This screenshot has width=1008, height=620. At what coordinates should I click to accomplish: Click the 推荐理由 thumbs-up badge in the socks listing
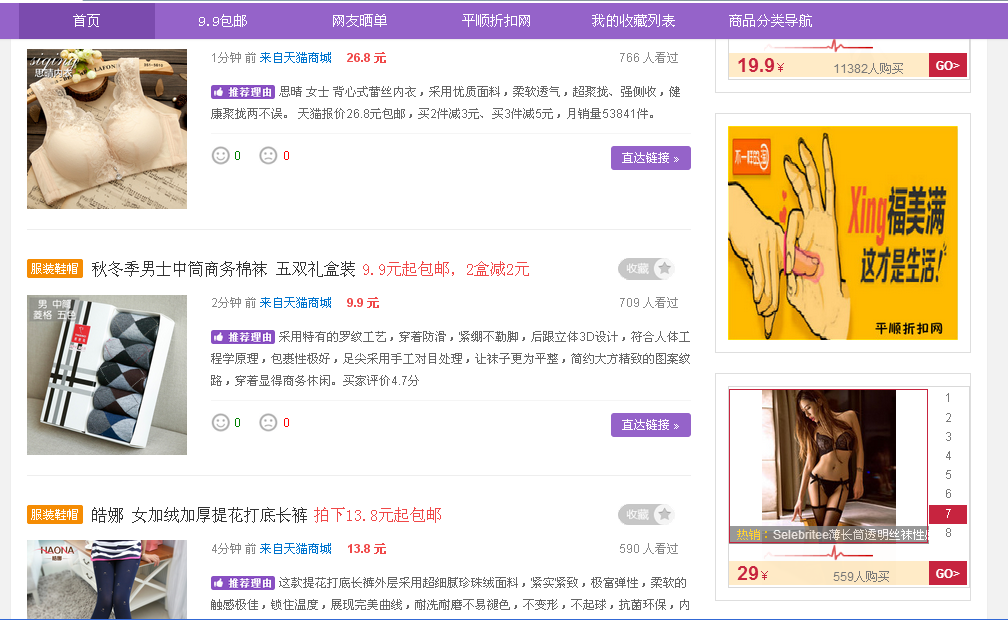[242, 337]
